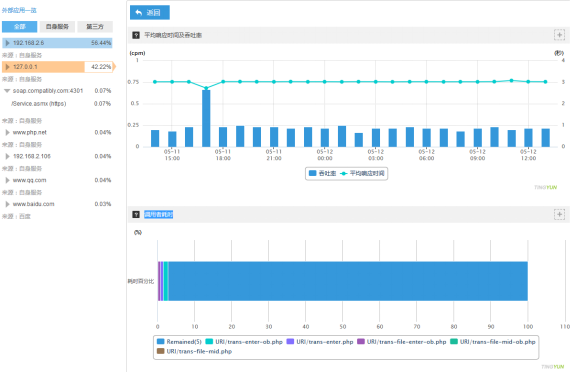Toggle Remained(5) series in legend
This screenshot has width=576, height=372.
click(x=179, y=342)
